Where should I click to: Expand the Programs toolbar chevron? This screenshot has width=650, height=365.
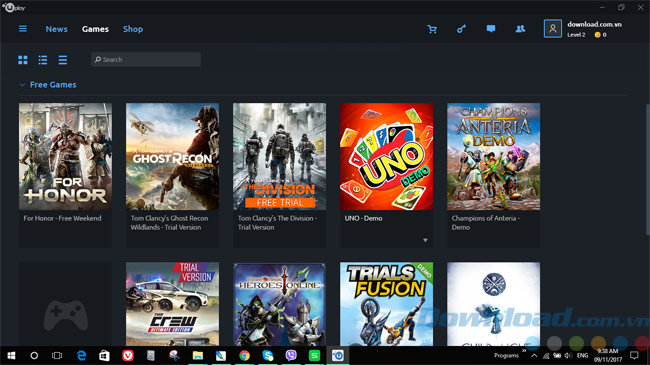(524, 351)
